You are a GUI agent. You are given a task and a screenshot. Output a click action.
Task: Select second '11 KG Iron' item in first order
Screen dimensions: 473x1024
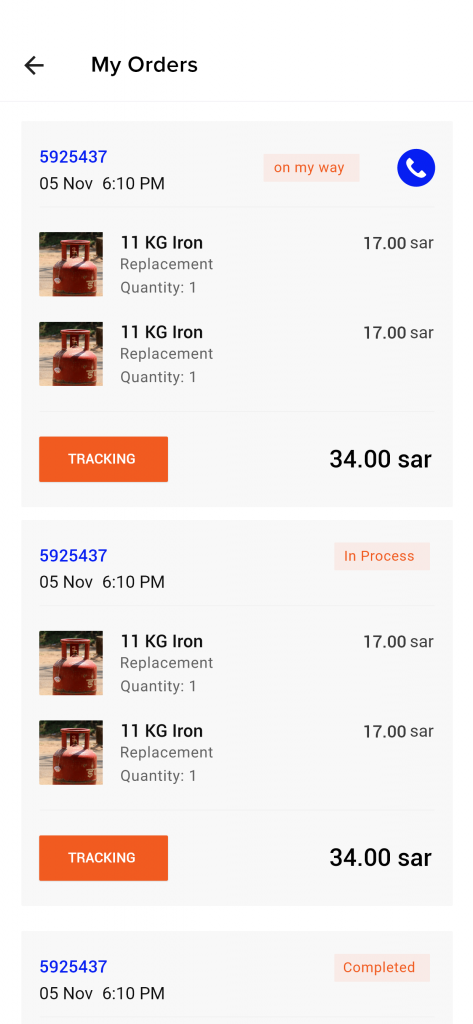(x=161, y=332)
